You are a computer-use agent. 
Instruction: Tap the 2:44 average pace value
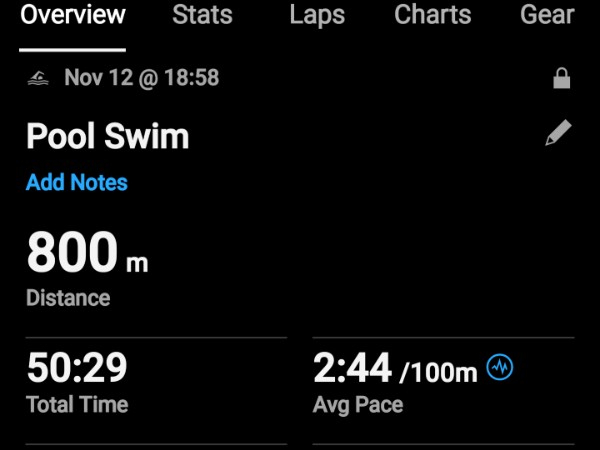click(352, 368)
